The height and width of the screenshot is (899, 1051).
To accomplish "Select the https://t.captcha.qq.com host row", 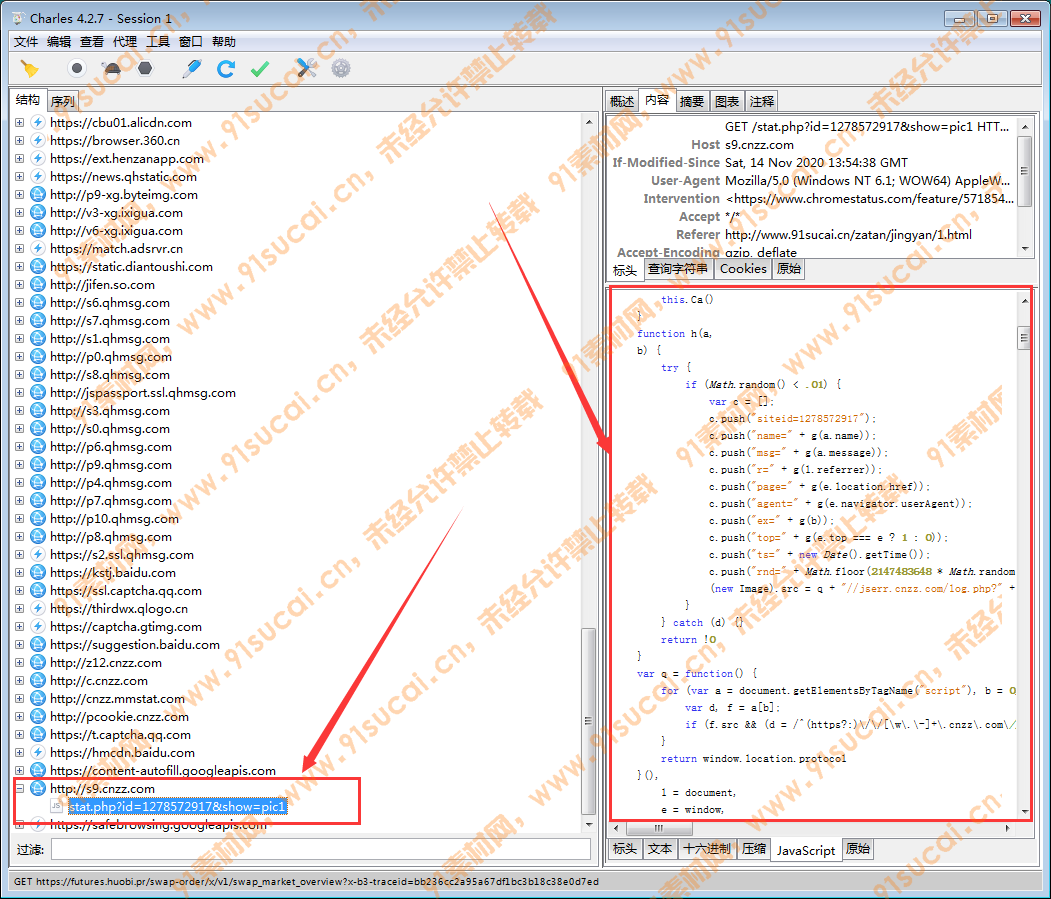I will tap(120, 735).
